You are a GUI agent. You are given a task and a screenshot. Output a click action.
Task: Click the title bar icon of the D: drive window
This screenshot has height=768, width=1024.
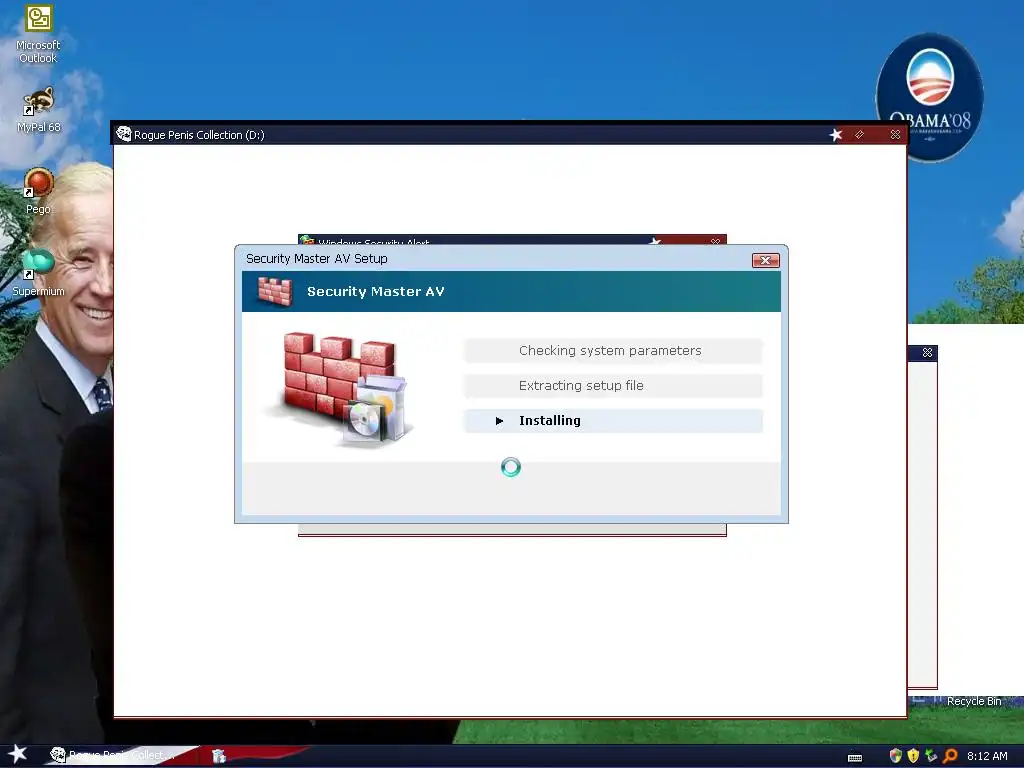click(123, 134)
